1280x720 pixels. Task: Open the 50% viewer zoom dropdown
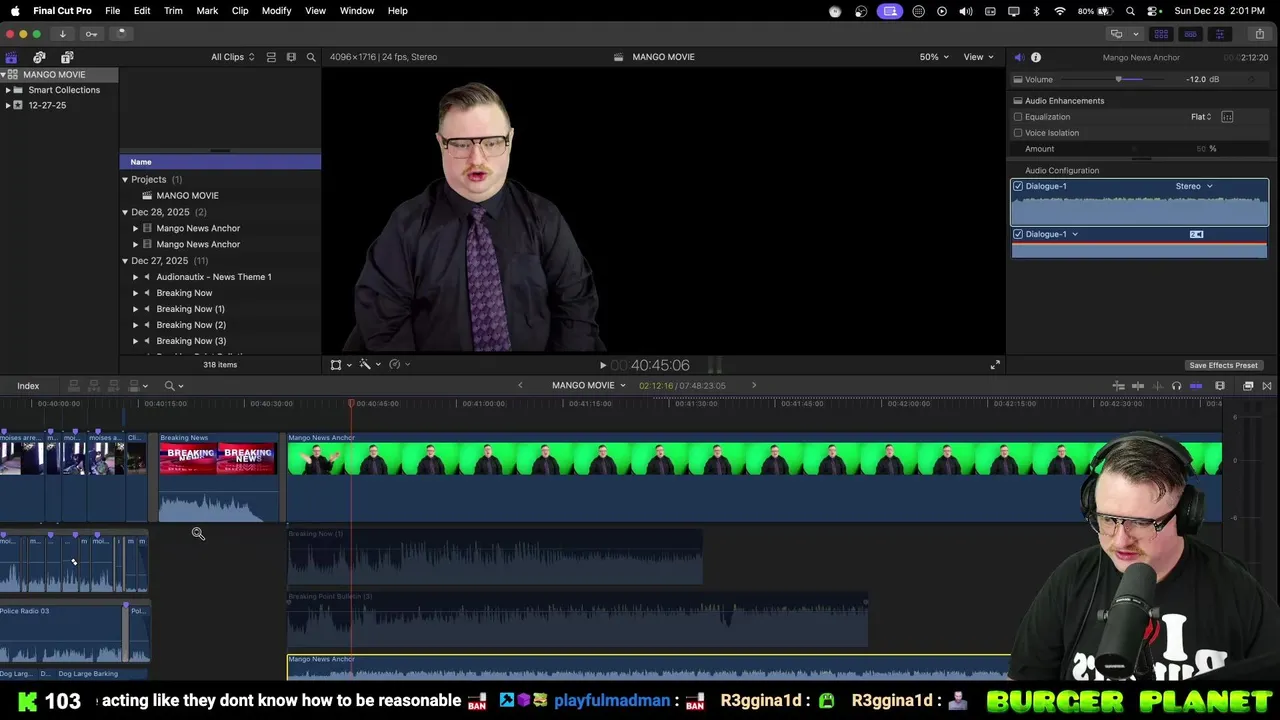point(934,57)
